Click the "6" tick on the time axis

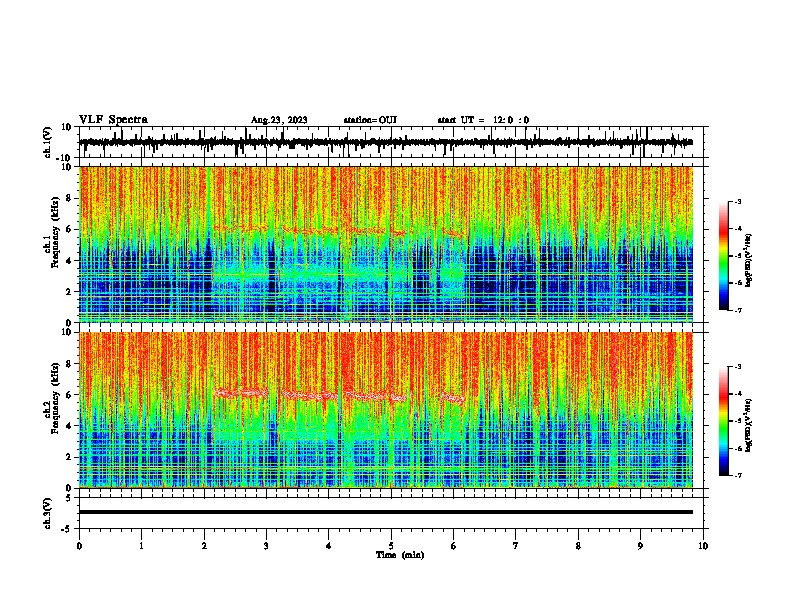[x=454, y=546]
